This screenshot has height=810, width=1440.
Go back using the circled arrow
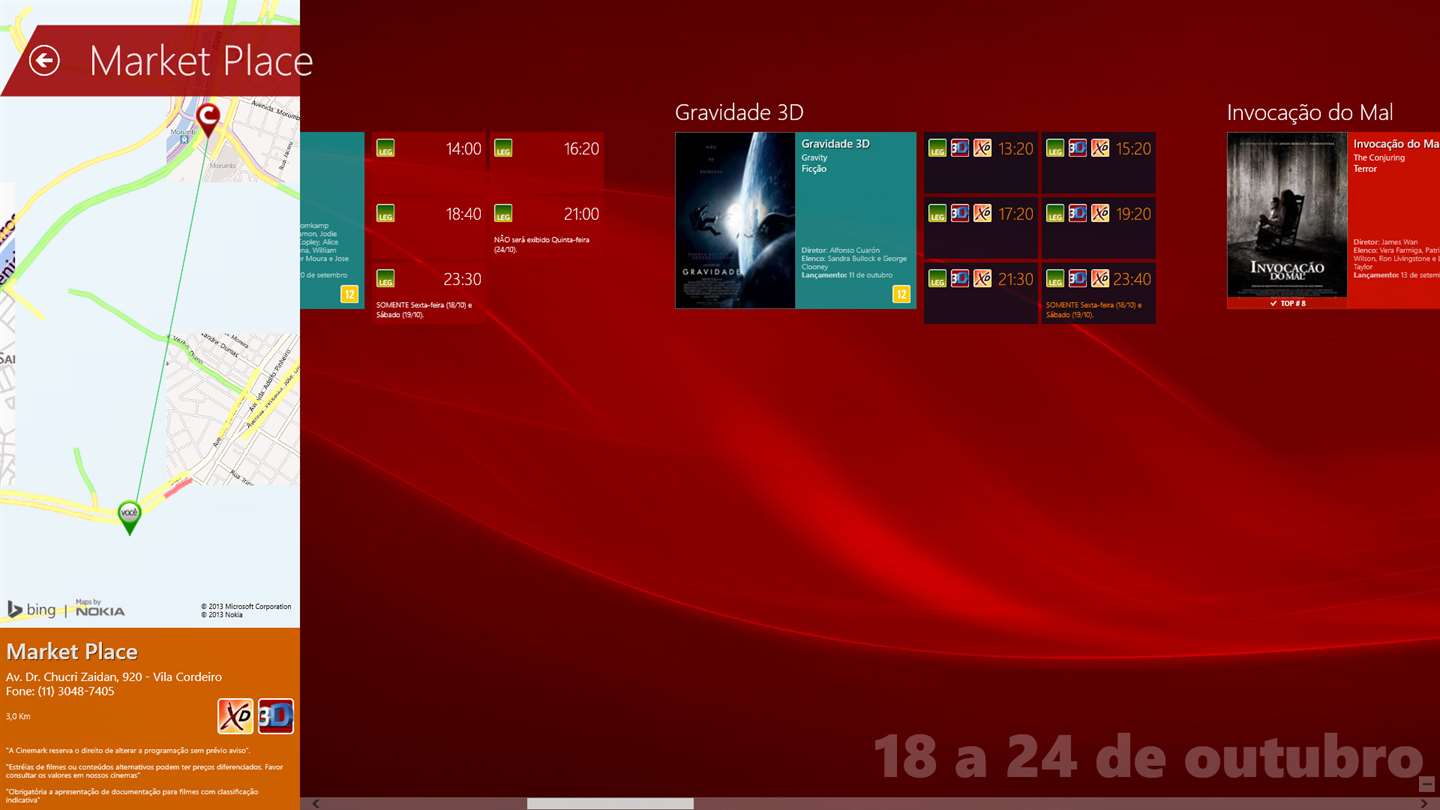[44, 61]
